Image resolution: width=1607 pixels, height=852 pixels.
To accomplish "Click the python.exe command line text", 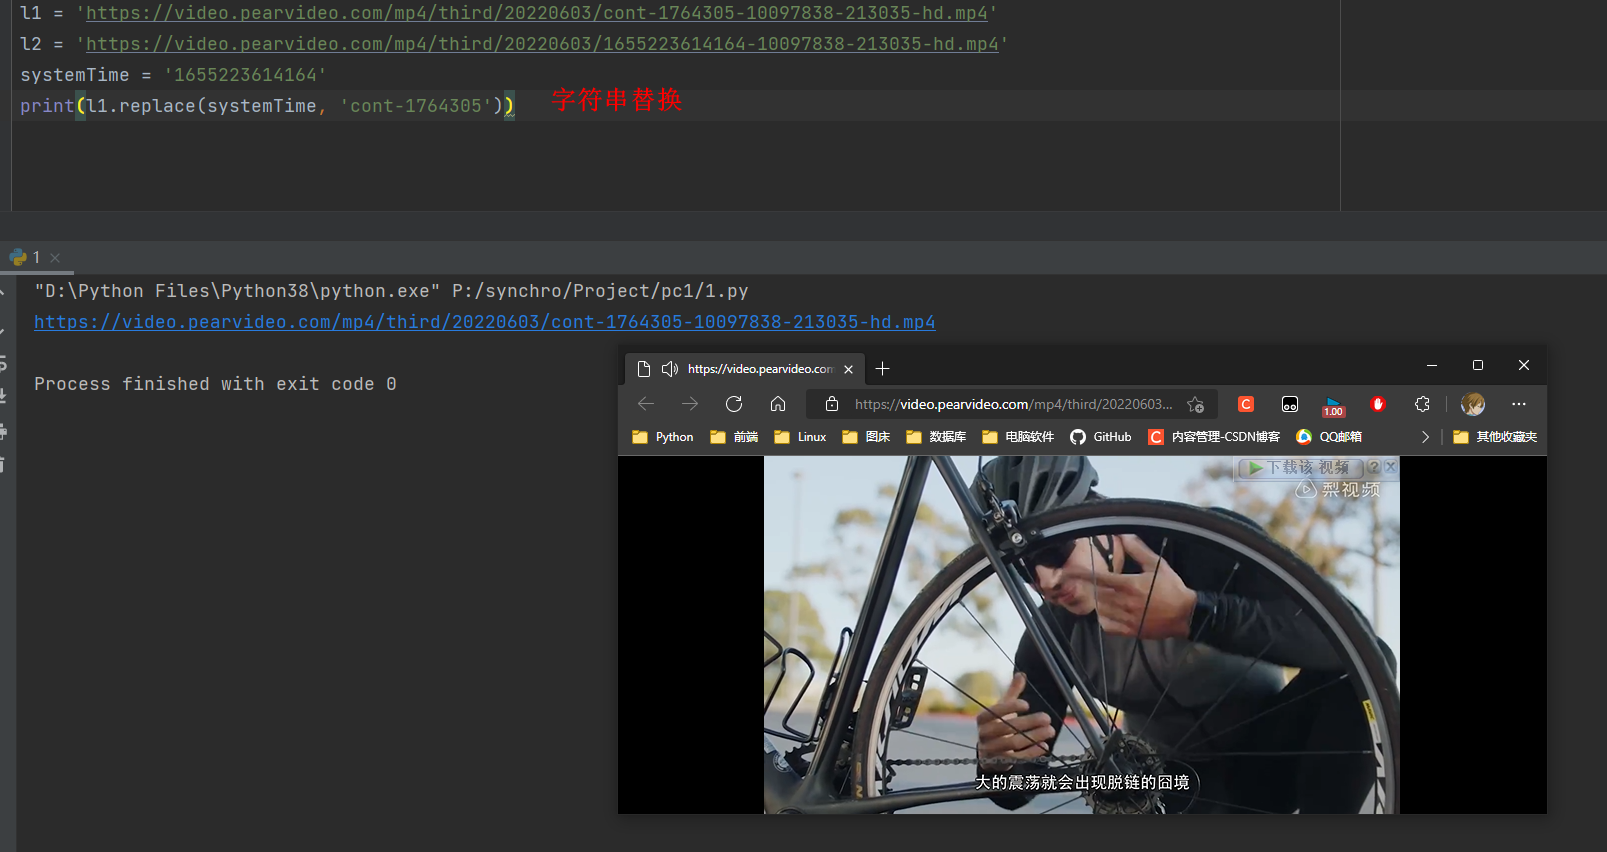I will pyautogui.click(x=391, y=291).
